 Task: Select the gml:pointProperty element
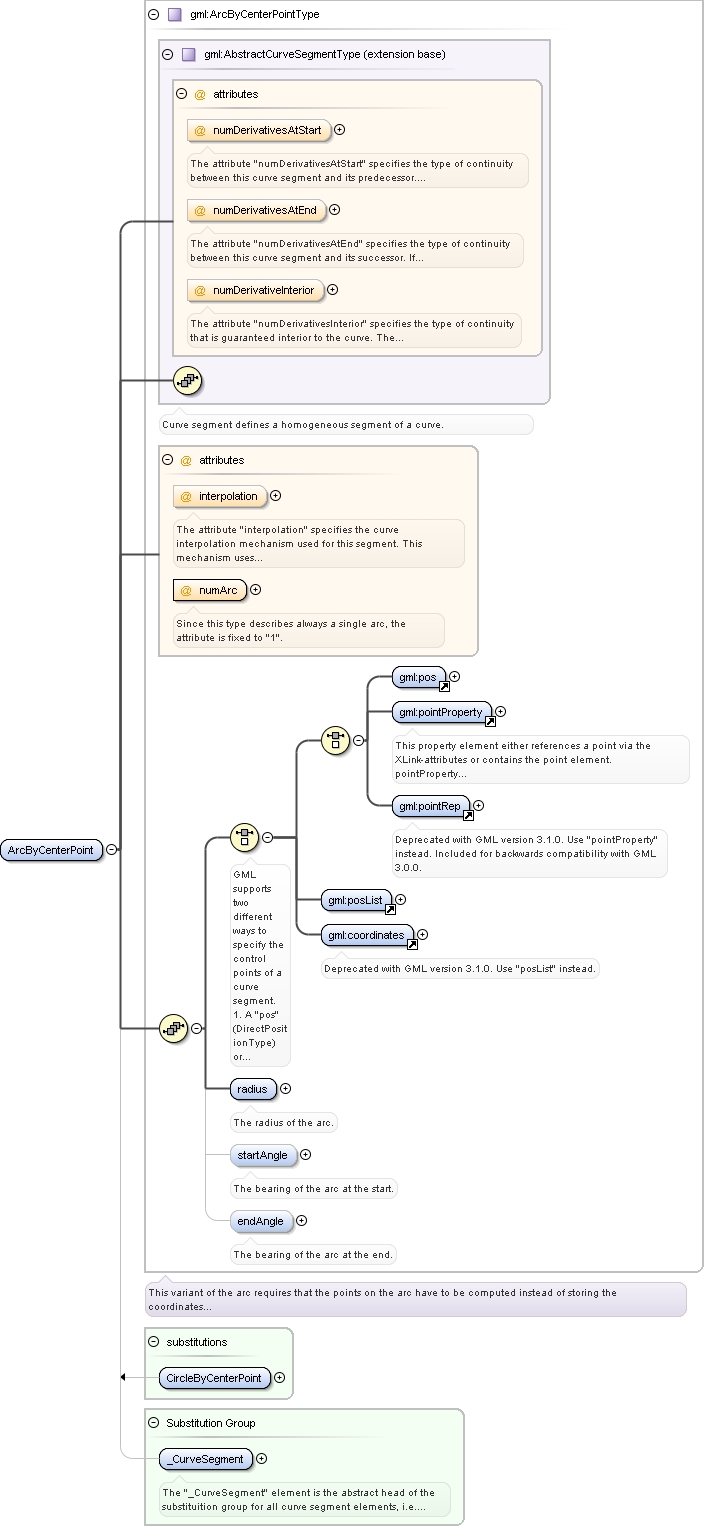tap(441, 713)
